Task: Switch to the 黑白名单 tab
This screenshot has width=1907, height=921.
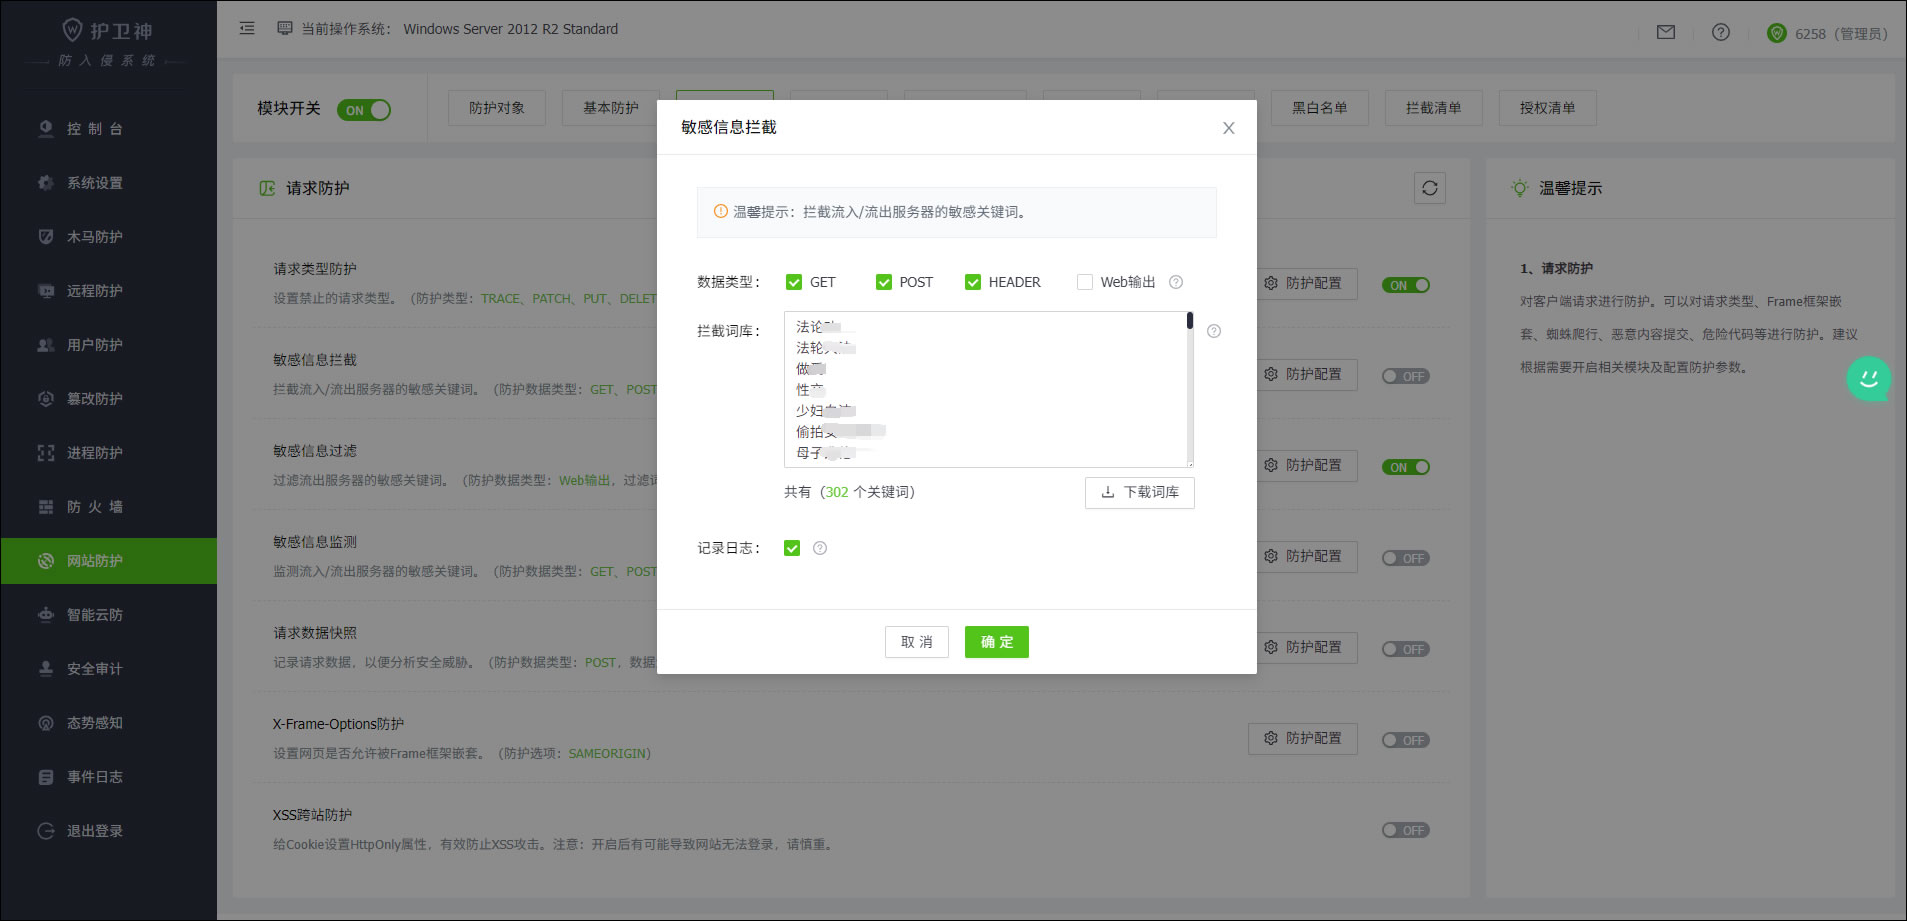Action: 1319,108
